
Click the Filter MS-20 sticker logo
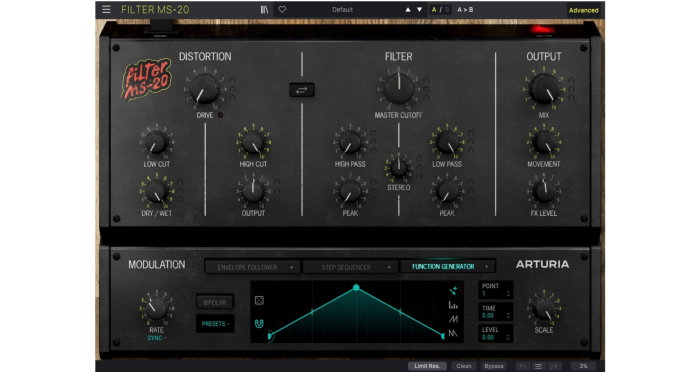[x=146, y=79]
